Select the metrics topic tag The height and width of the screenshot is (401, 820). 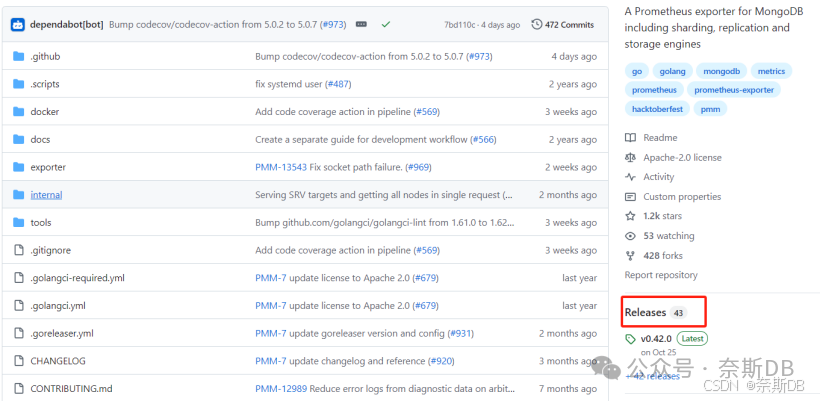(x=771, y=71)
